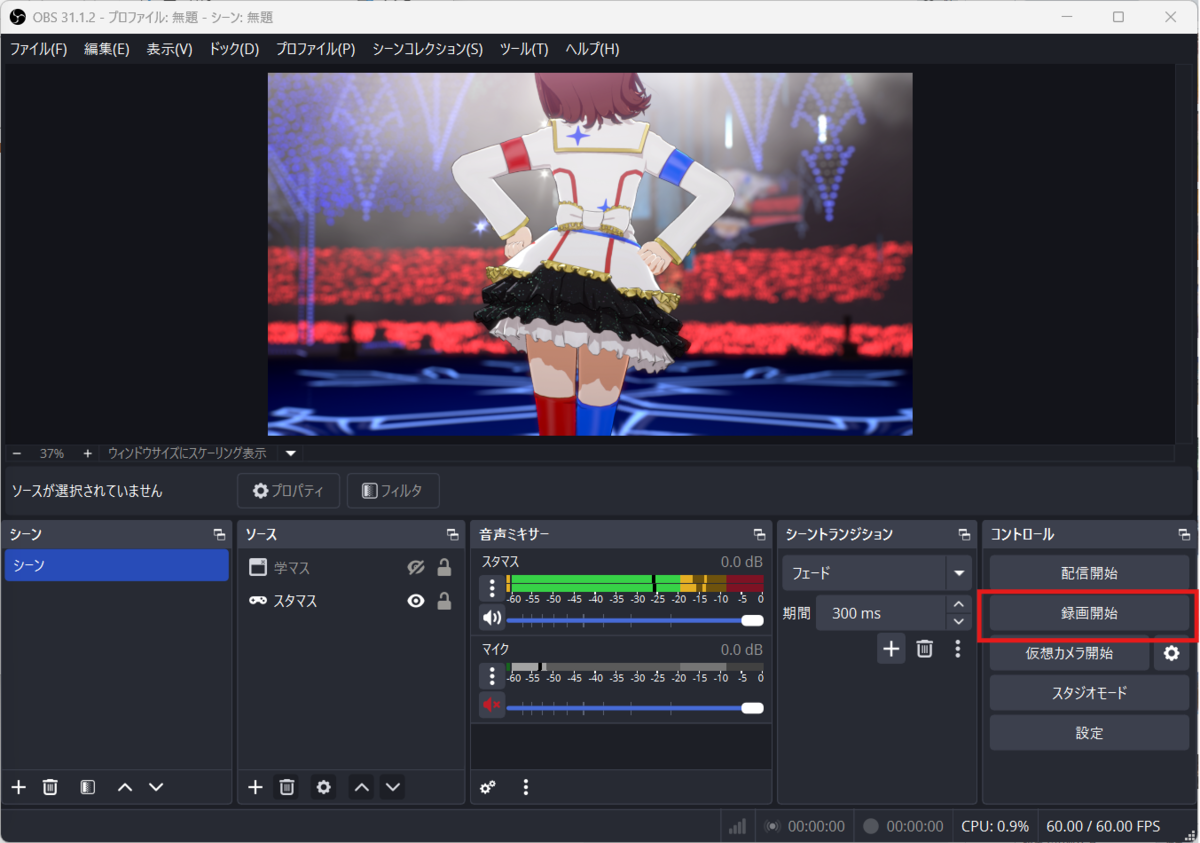1200x843 pixels.
Task: Open the シーンコレクション(S) menu
Action: (x=427, y=49)
